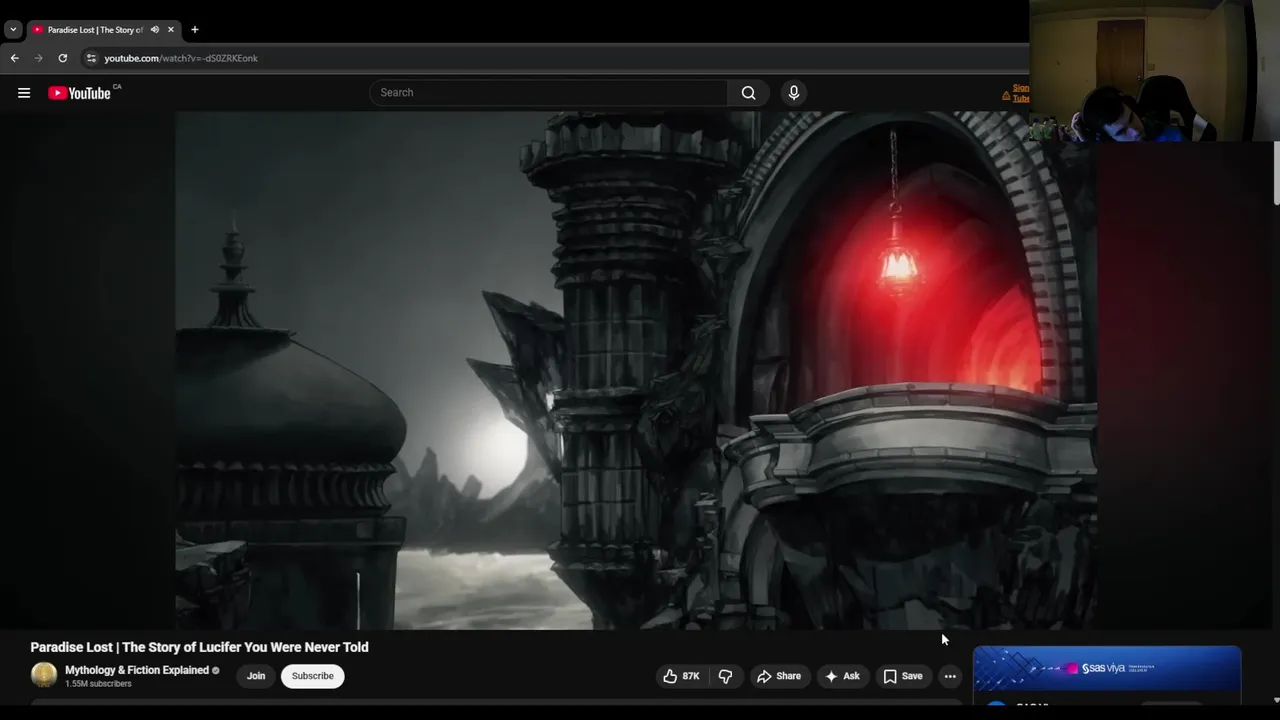The height and width of the screenshot is (720, 1280).
Task: Start voice search with microphone icon
Action: tap(794, 93)
